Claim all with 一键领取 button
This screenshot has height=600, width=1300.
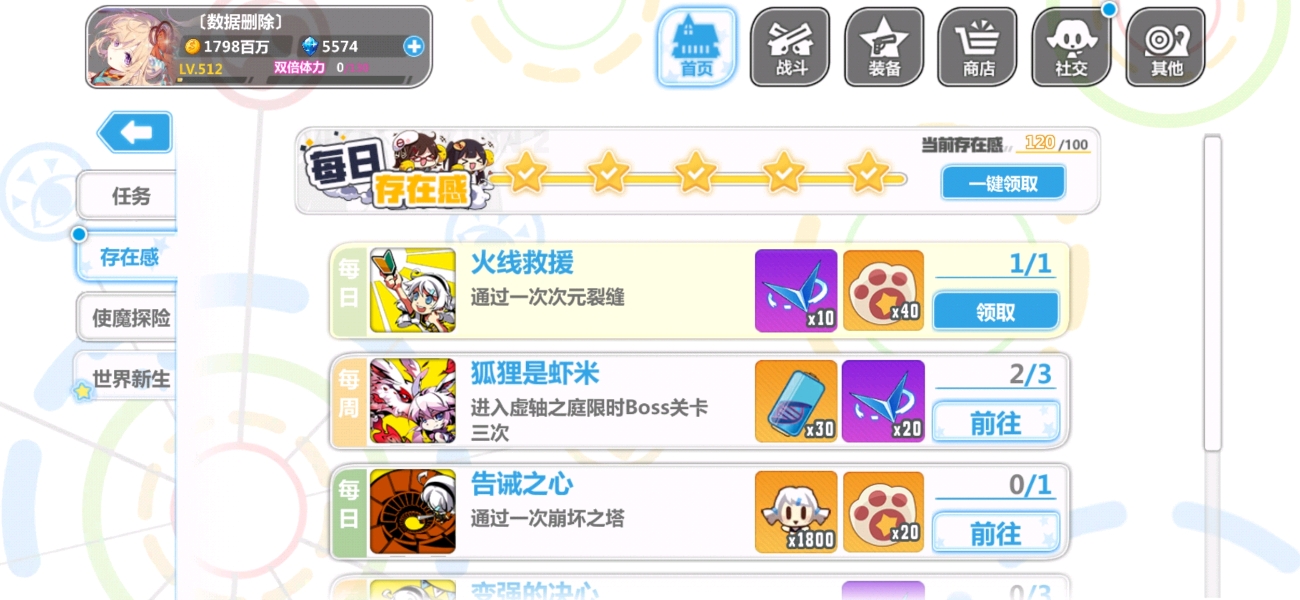1003,183
